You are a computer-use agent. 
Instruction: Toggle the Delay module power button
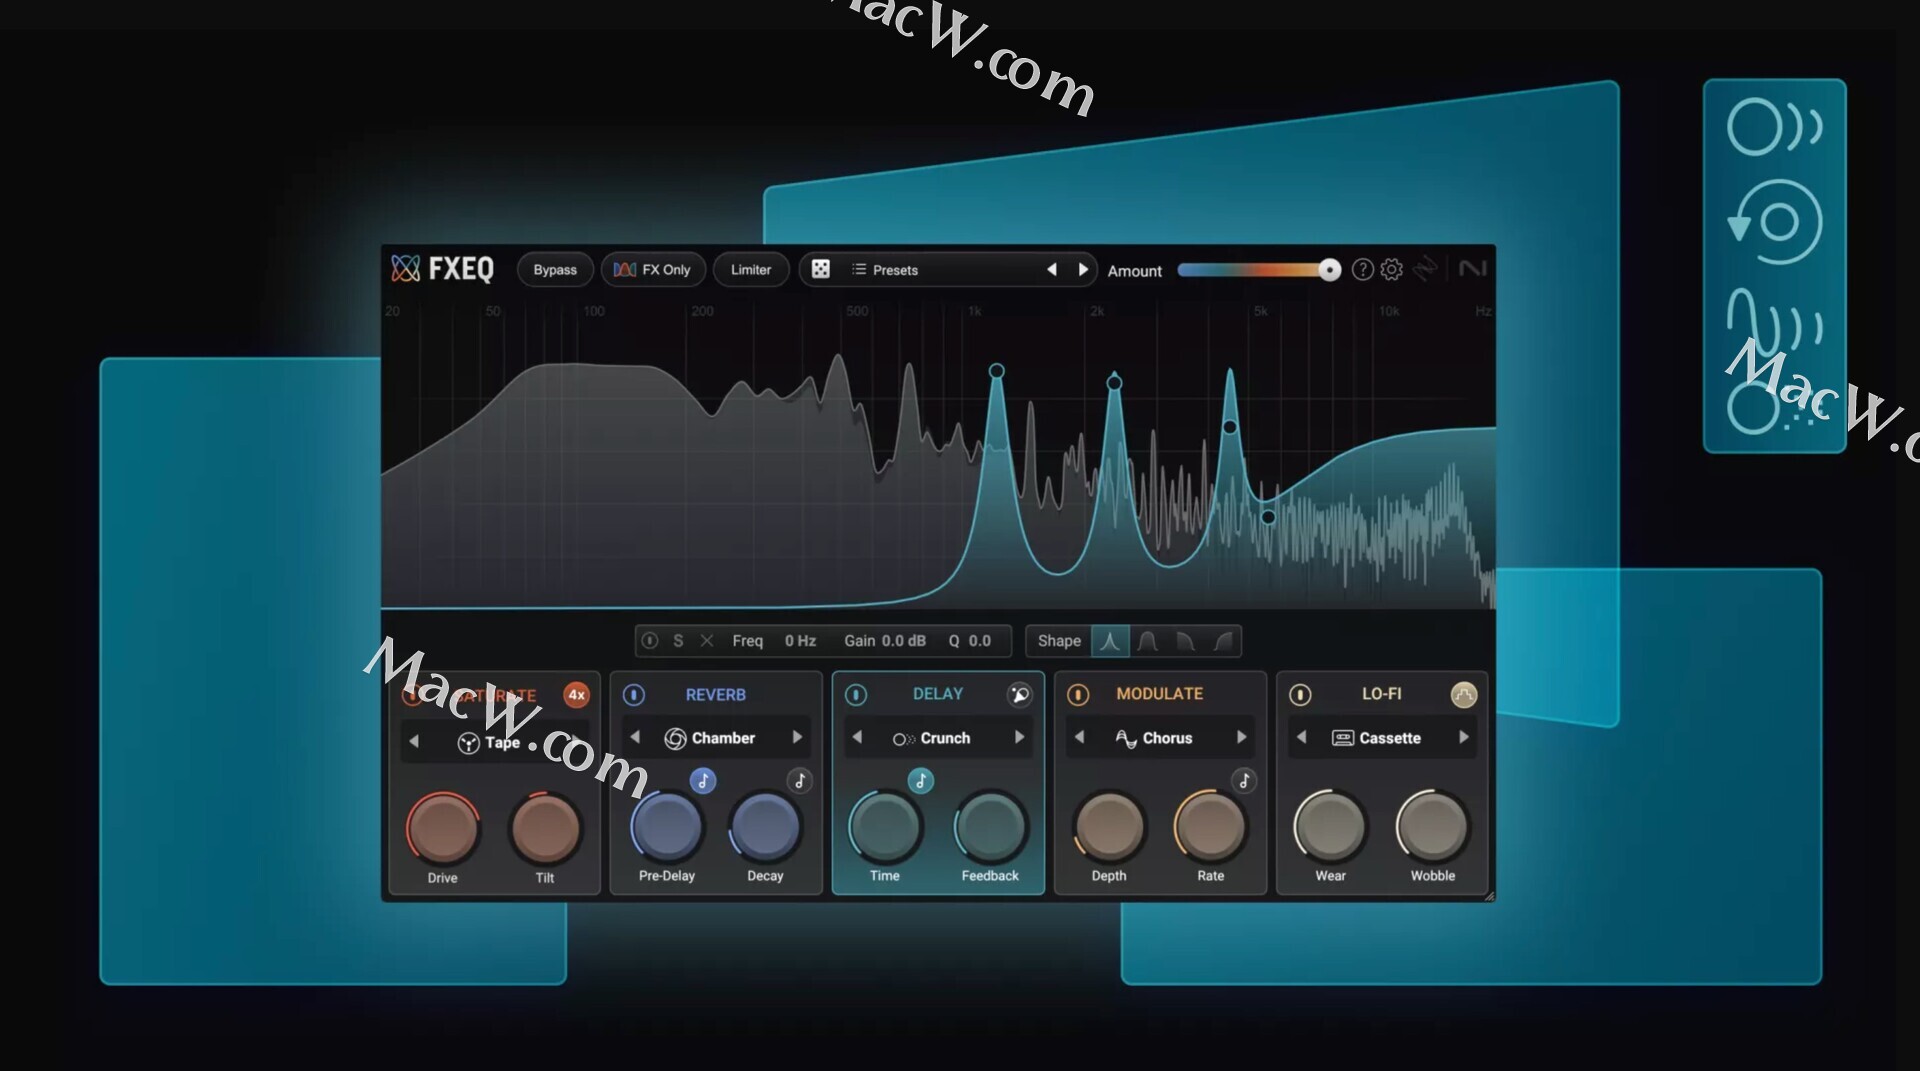[x=856, y=694]
